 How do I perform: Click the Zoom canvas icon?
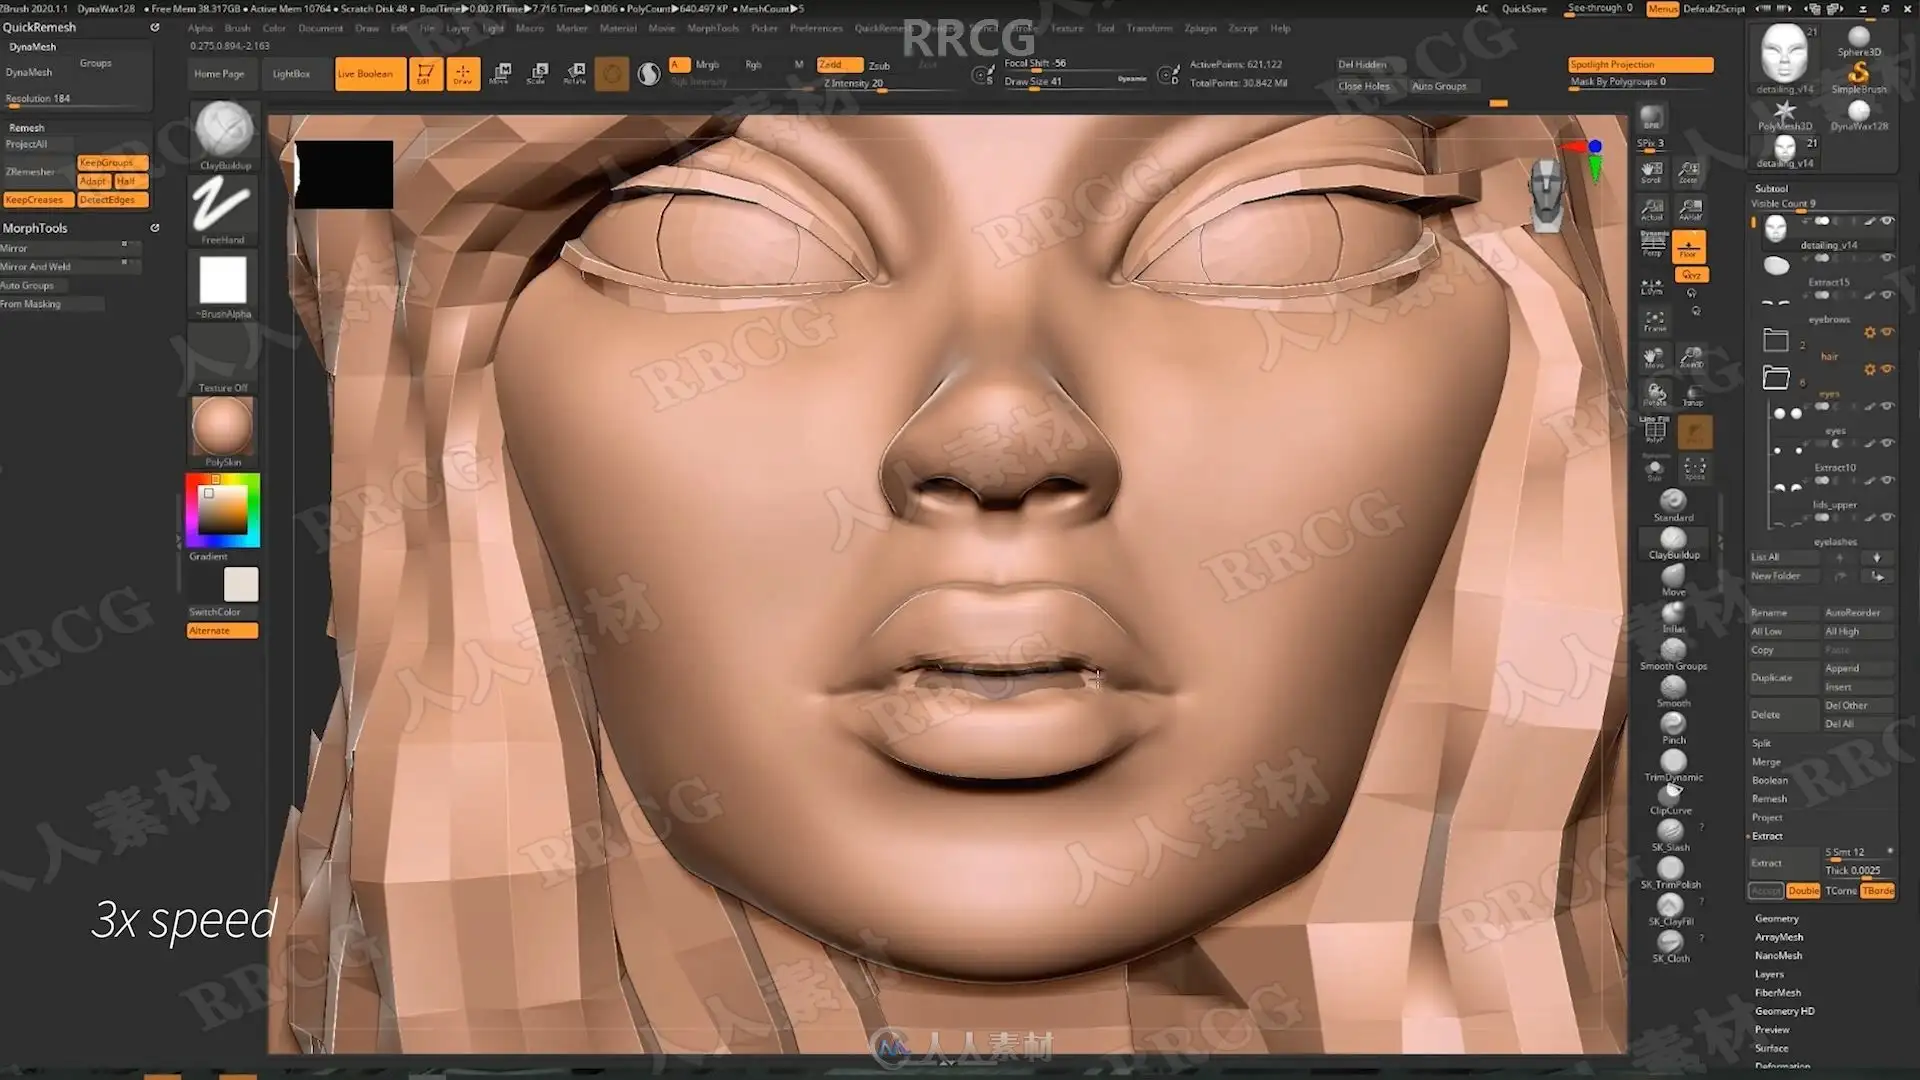1689,172
